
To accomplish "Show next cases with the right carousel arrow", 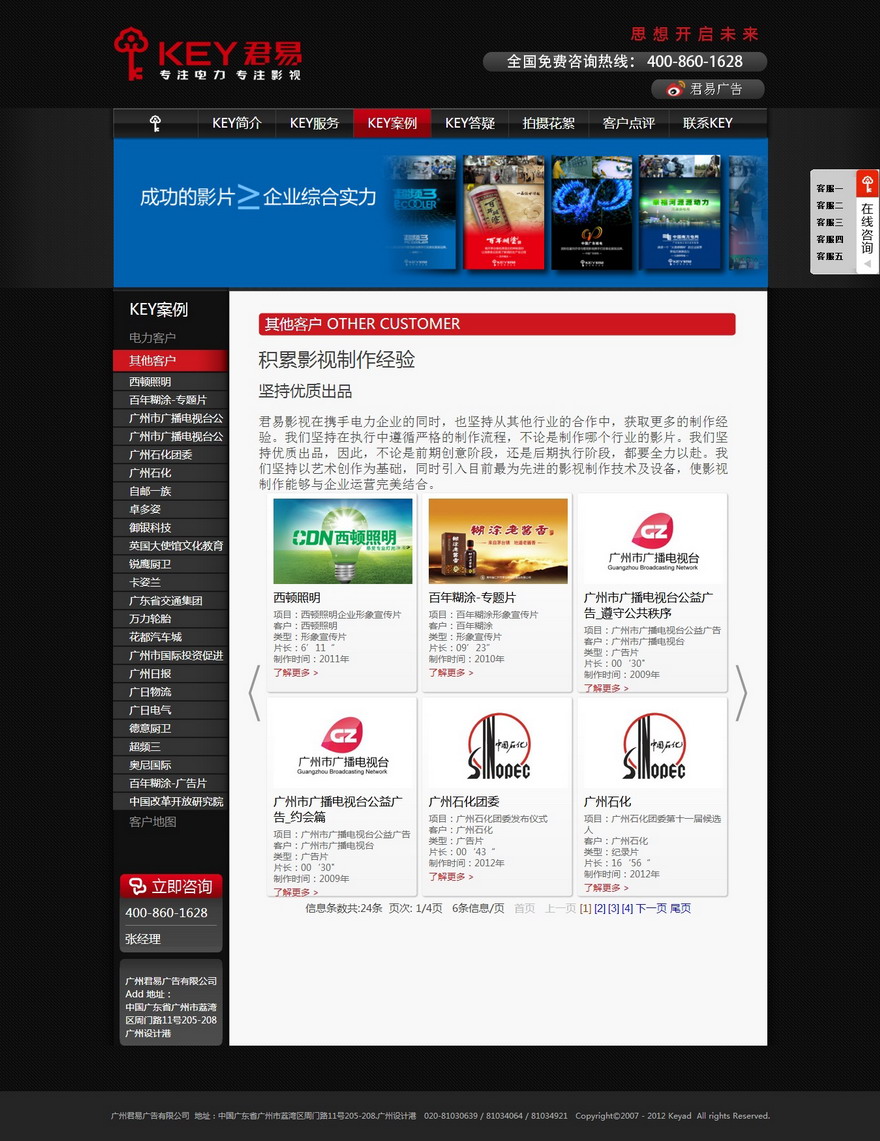I will pos(741,693).
